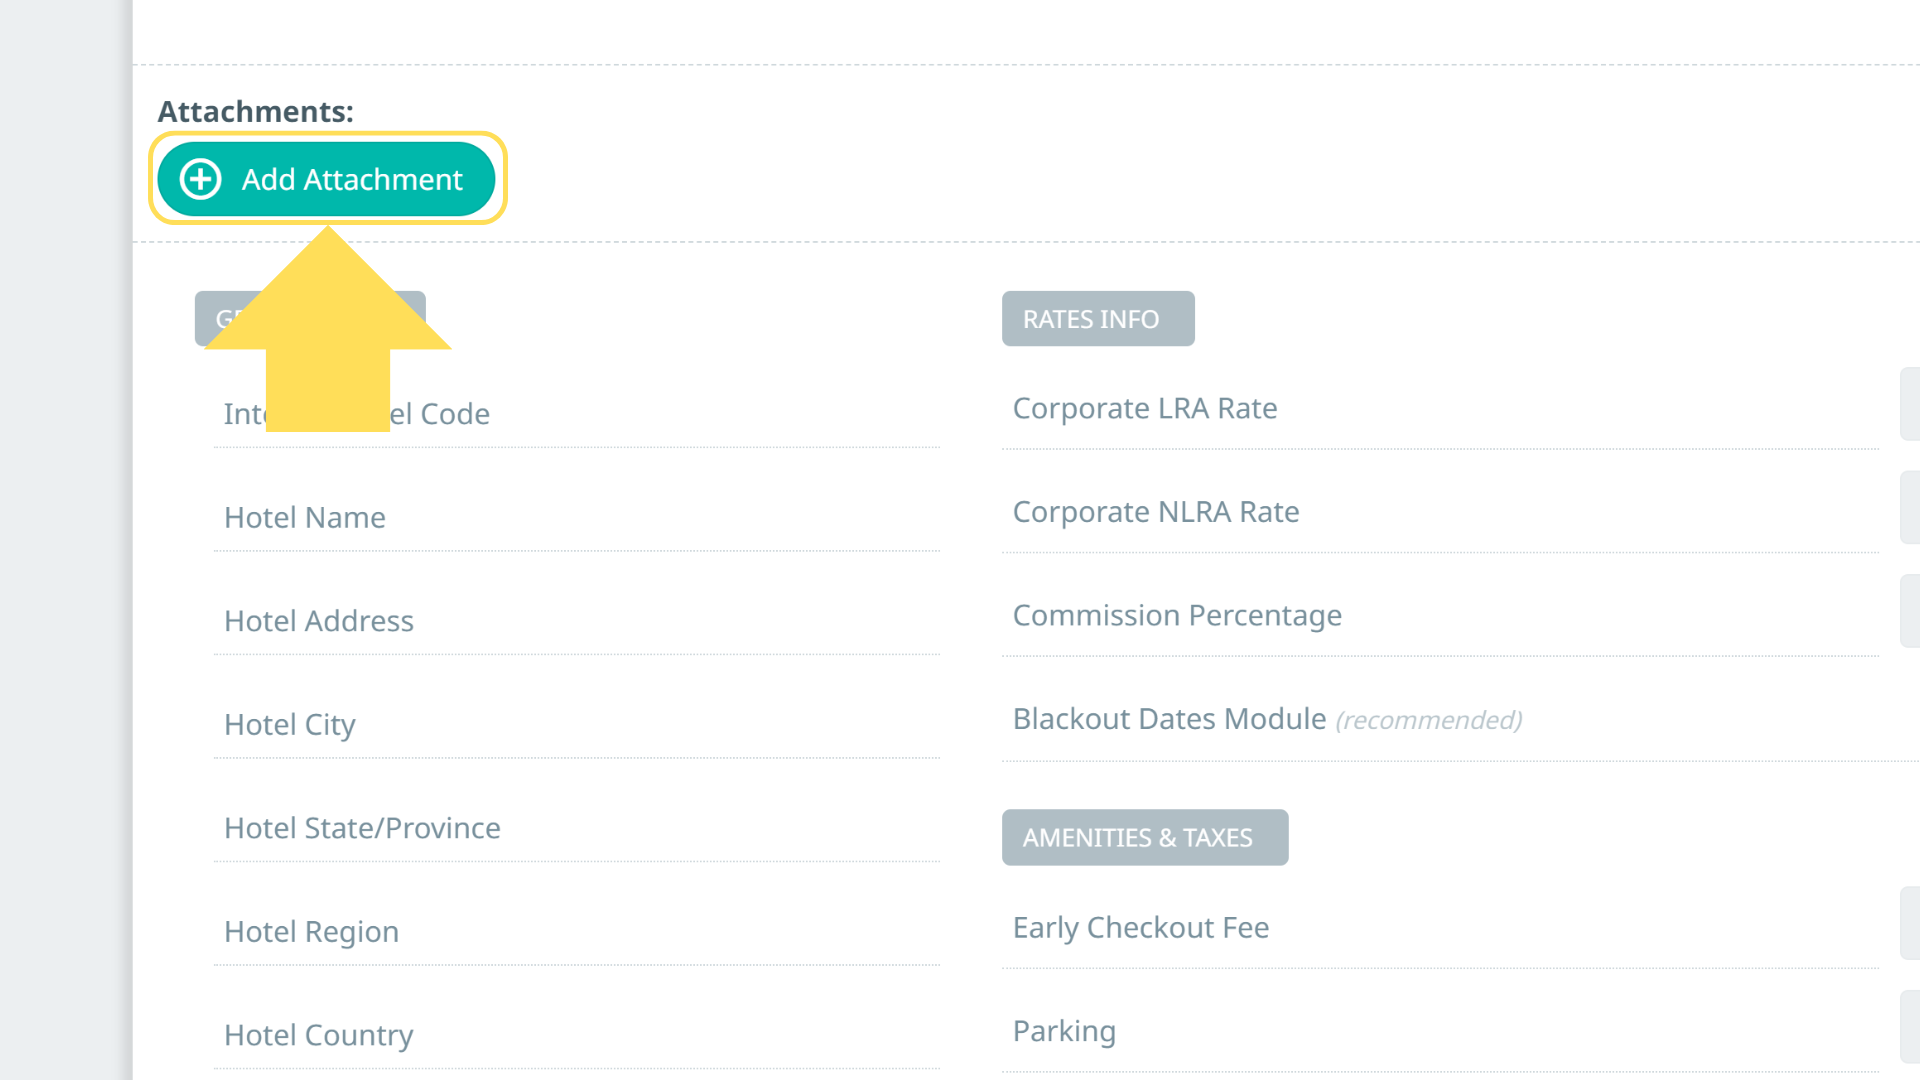
Task: Click Blackout Dates Module recommended item
Action: [x=1266, y=719]
